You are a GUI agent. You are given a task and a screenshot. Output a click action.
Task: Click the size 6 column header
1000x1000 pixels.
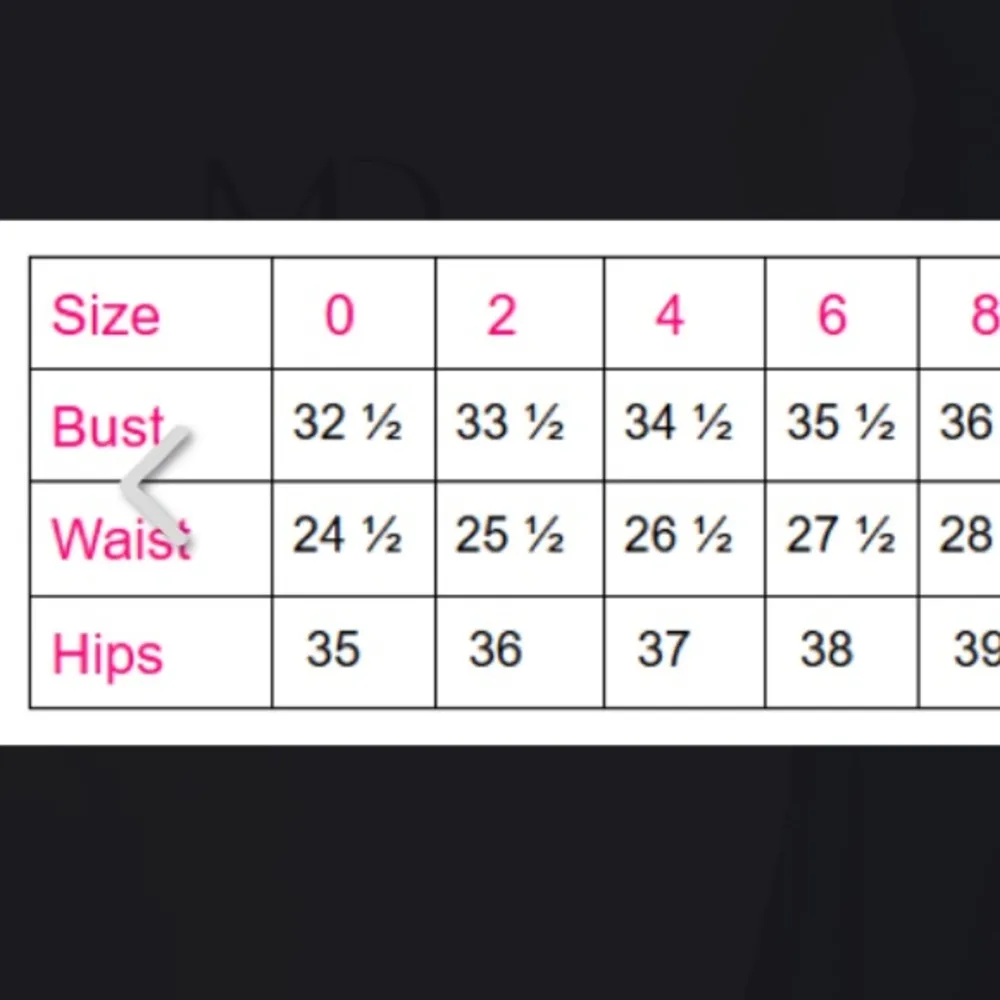(x=832, y=315)
